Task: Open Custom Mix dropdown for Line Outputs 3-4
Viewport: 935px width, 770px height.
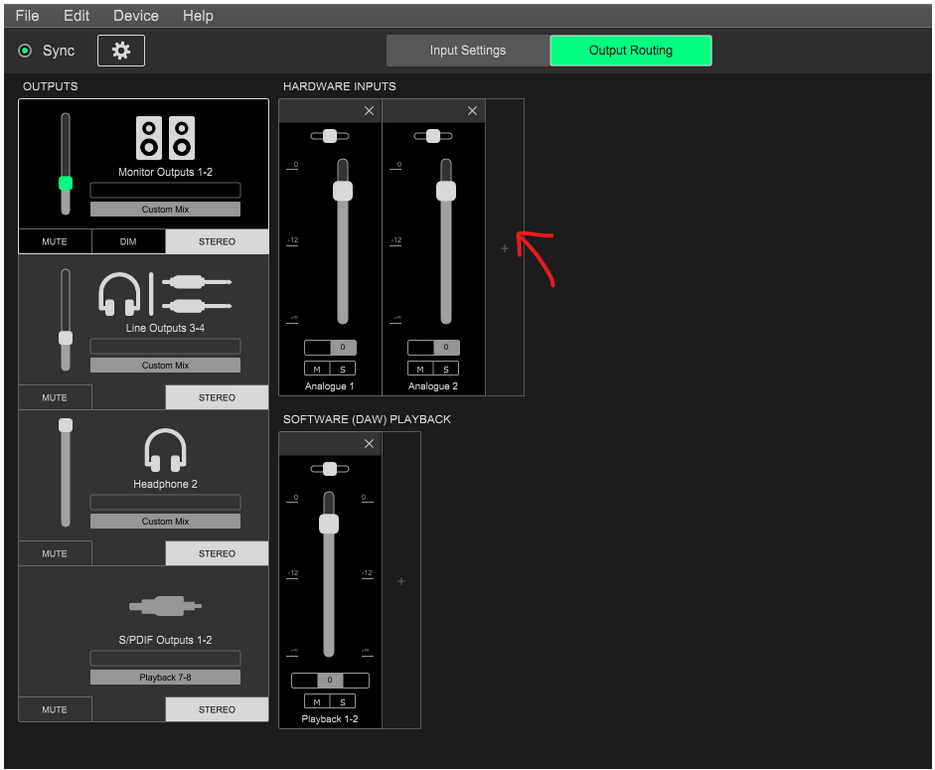Action: 165,366
